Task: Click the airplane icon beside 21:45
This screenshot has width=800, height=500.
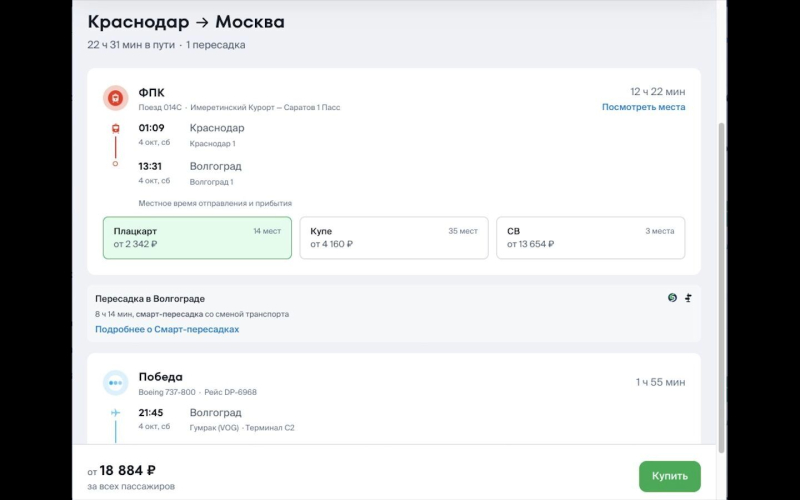Action: pos(115,413)
